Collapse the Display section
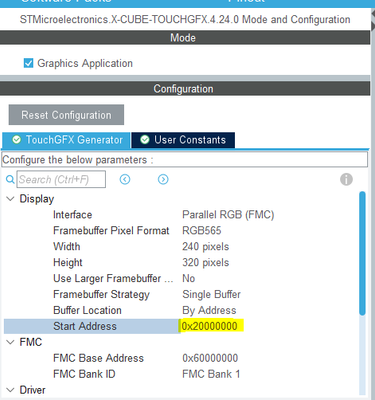Viewport: 375px width, 400px height. (10, 199)
